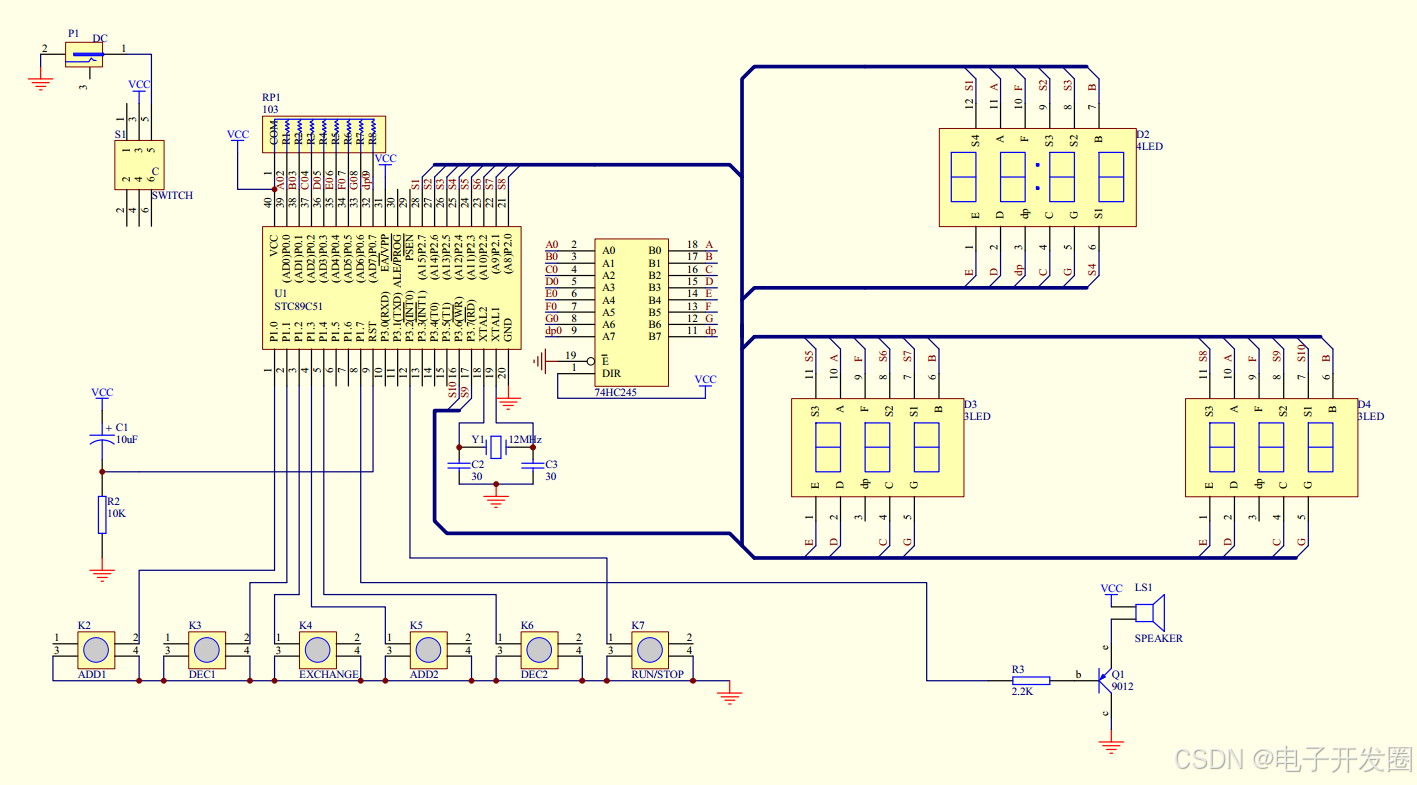The height and width of the screenshot is (785, 1417).
Task: Select the LS1 speaker symbol
Action: coord(1150,611)
